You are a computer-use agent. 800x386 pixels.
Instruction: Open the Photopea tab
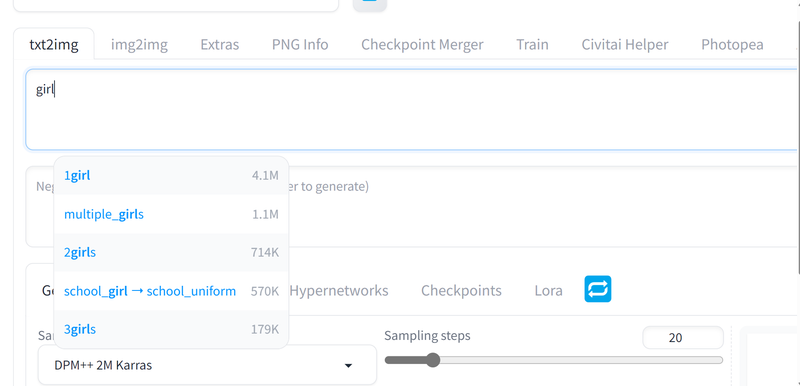click(x=732, y=44)
